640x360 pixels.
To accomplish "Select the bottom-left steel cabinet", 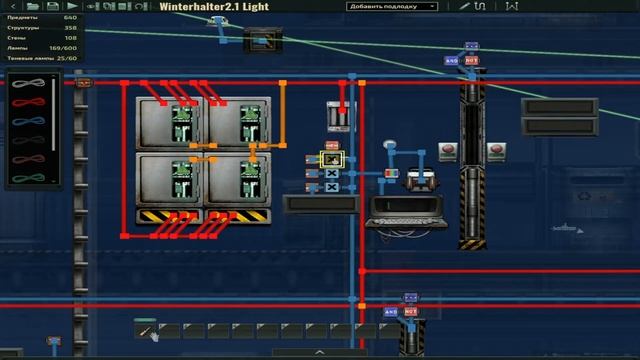I will point(169,180).
